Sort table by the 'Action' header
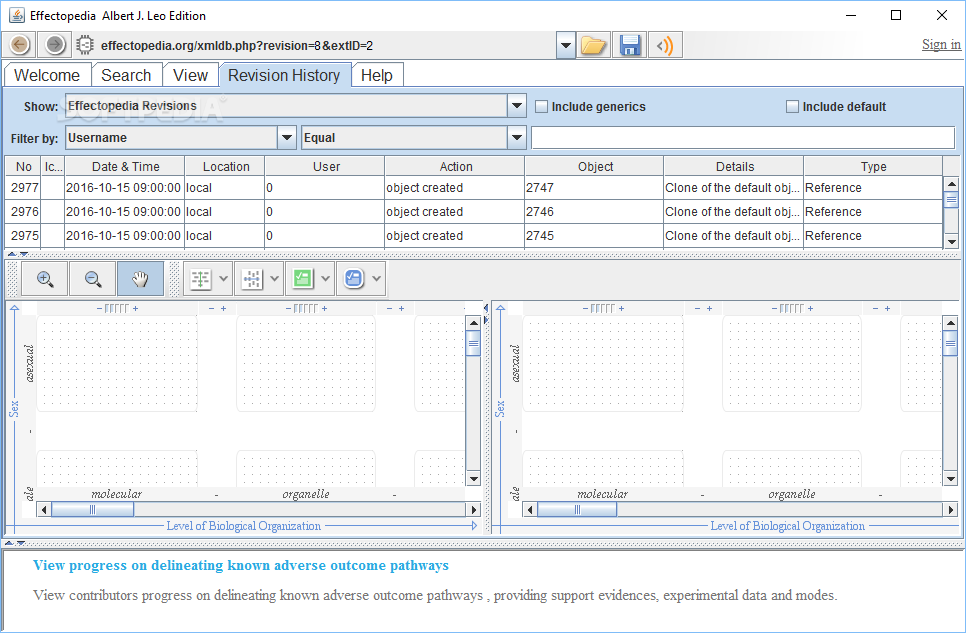This screenshot has height=633, width=966. click(x=456, y=166)
